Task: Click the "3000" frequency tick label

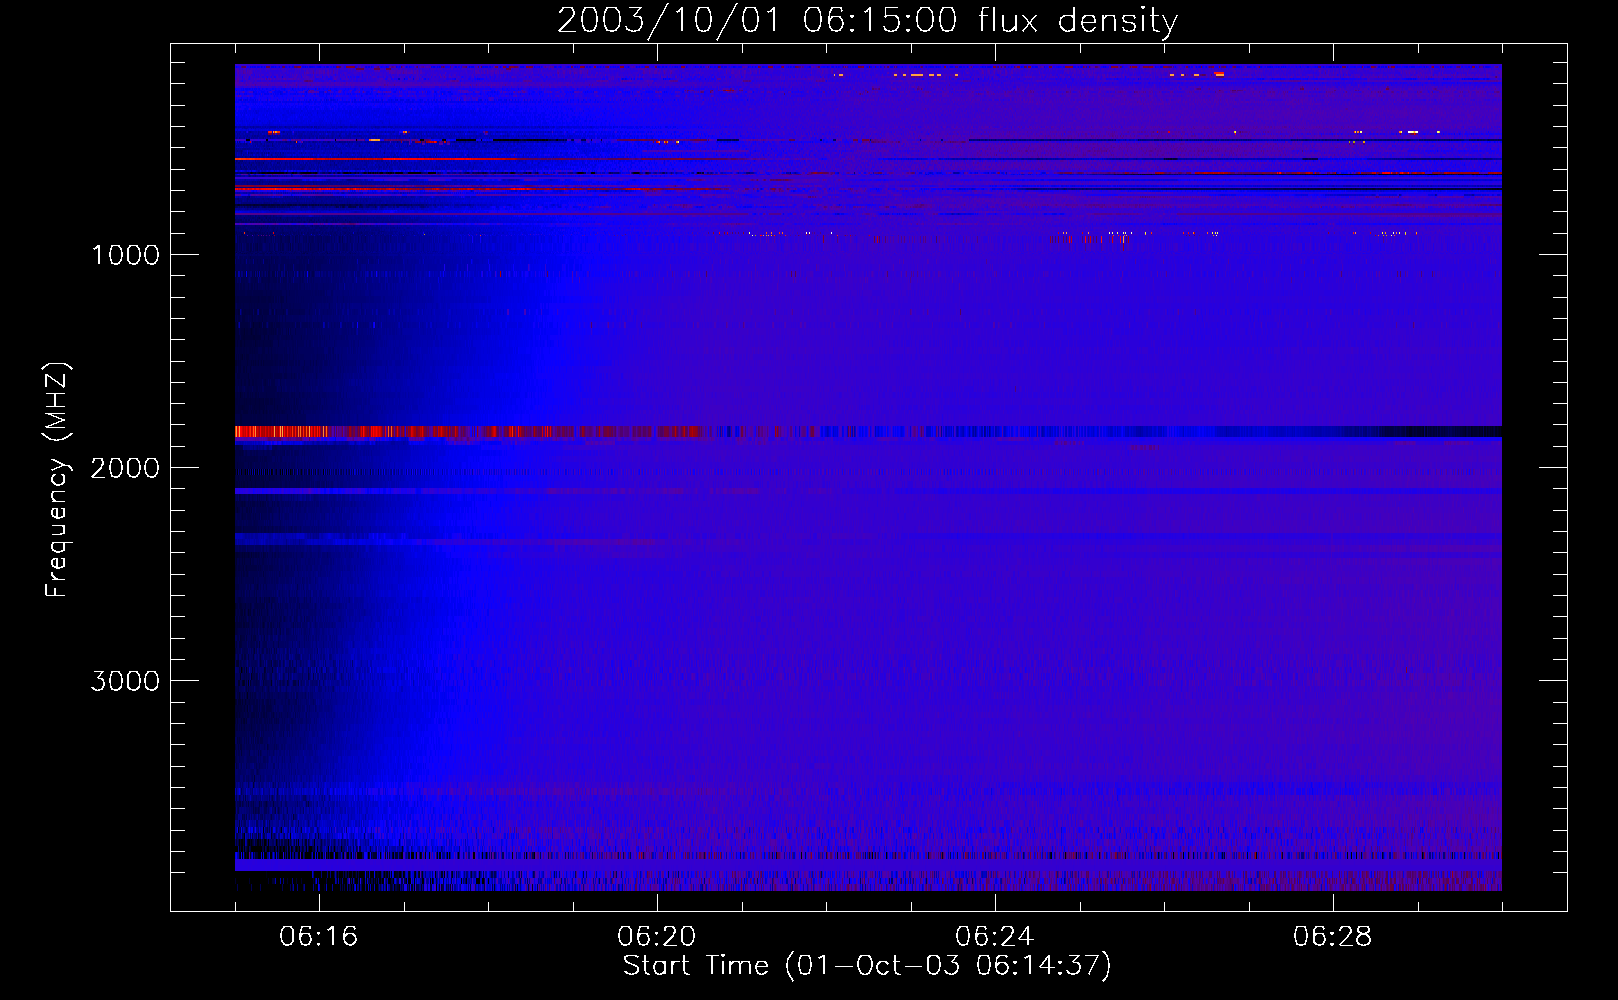Action: [125, 681]
